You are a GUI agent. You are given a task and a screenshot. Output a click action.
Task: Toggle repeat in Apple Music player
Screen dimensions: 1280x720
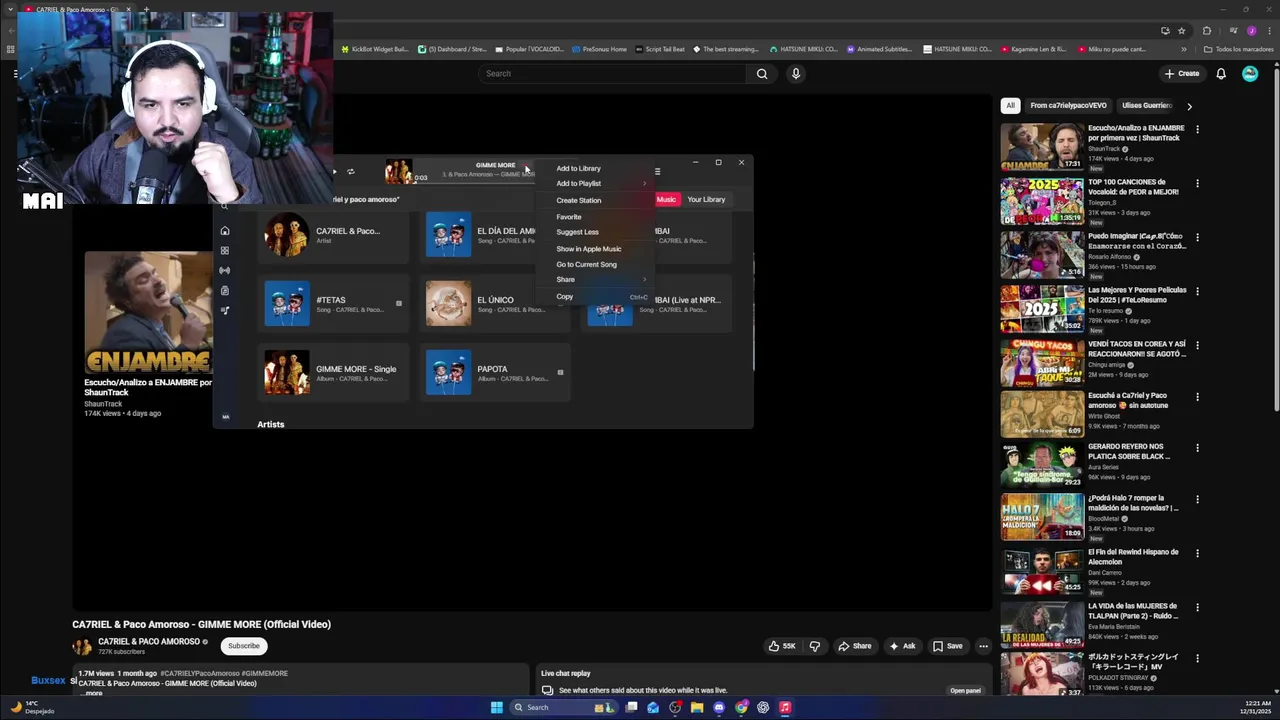click(x=350, y=172)
